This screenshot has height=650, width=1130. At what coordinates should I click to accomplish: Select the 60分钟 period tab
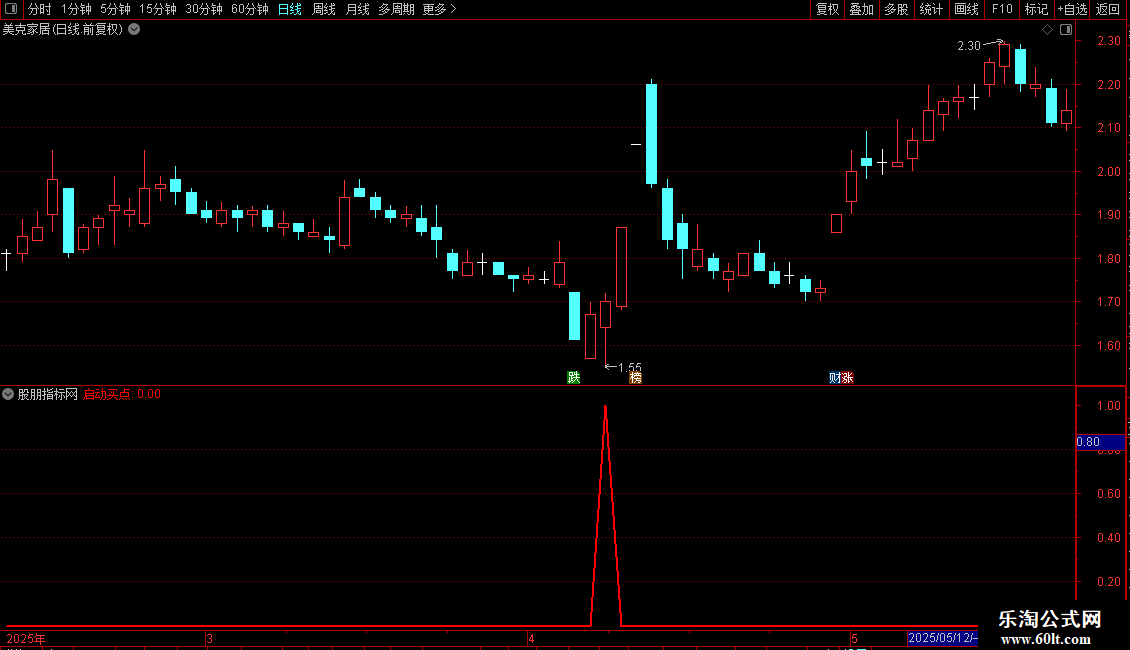point(250,9)
